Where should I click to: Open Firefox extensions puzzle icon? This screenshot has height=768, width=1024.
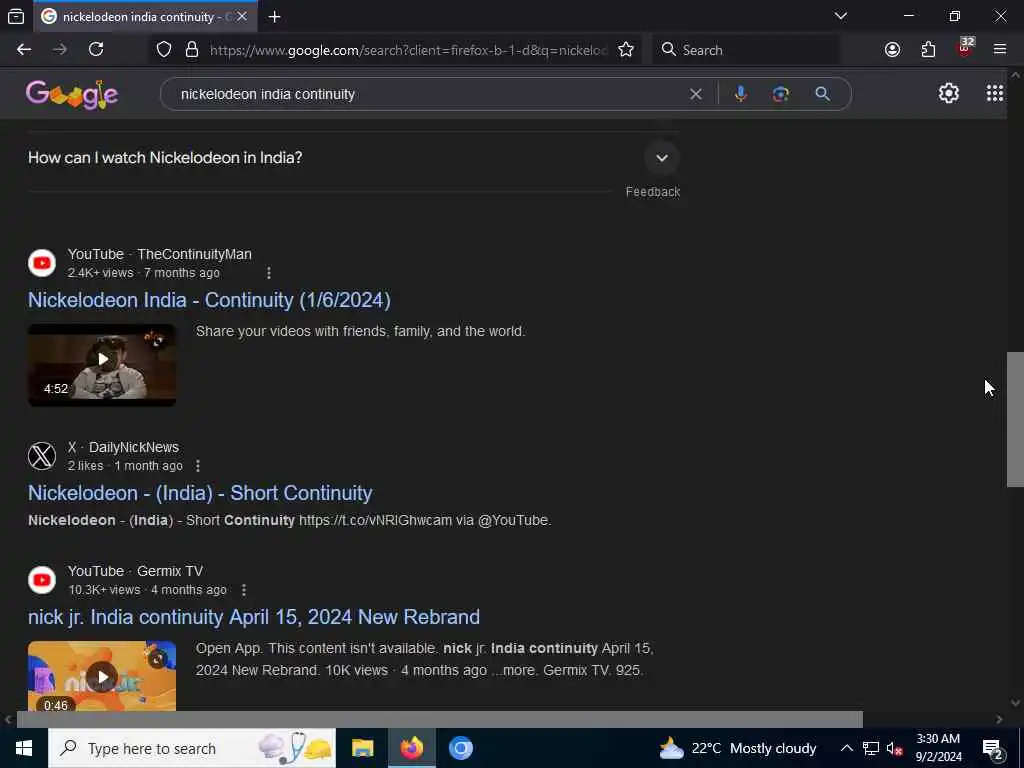928,50
